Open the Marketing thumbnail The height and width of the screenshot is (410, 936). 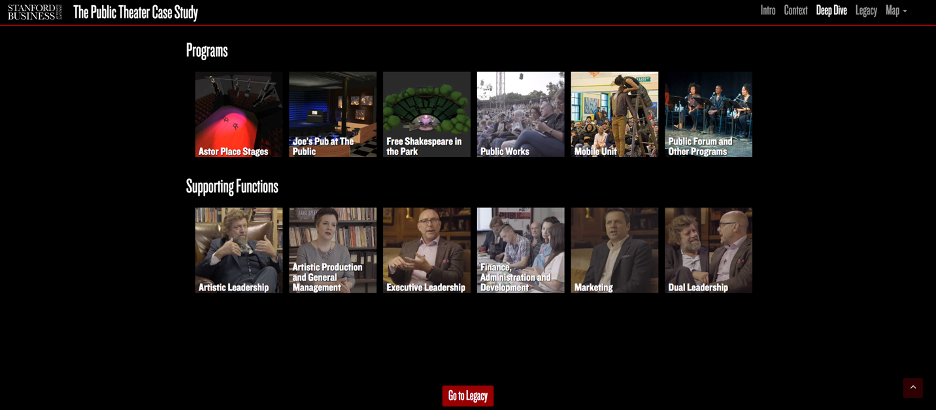click(614, 250)
